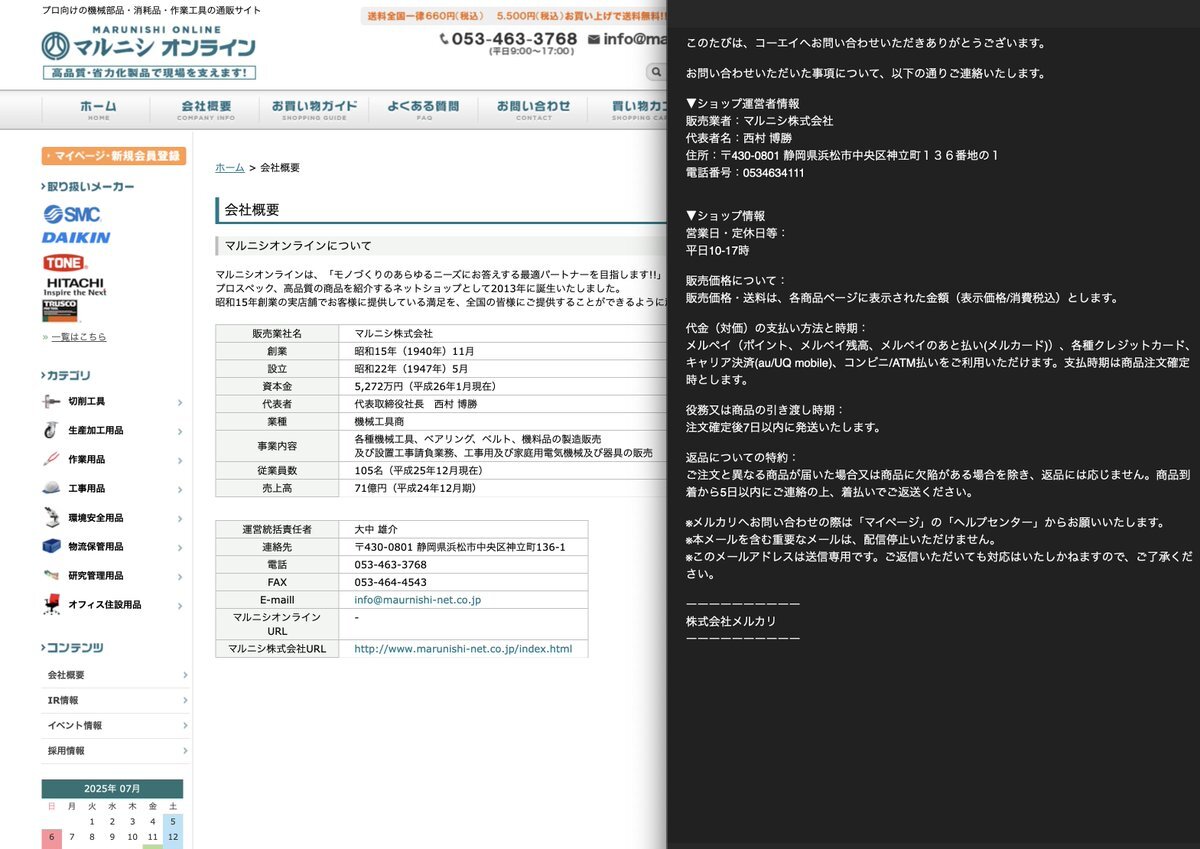Click the free shipping promotion banner
This screenshot has width=1200, height=849.
(514, 16)
